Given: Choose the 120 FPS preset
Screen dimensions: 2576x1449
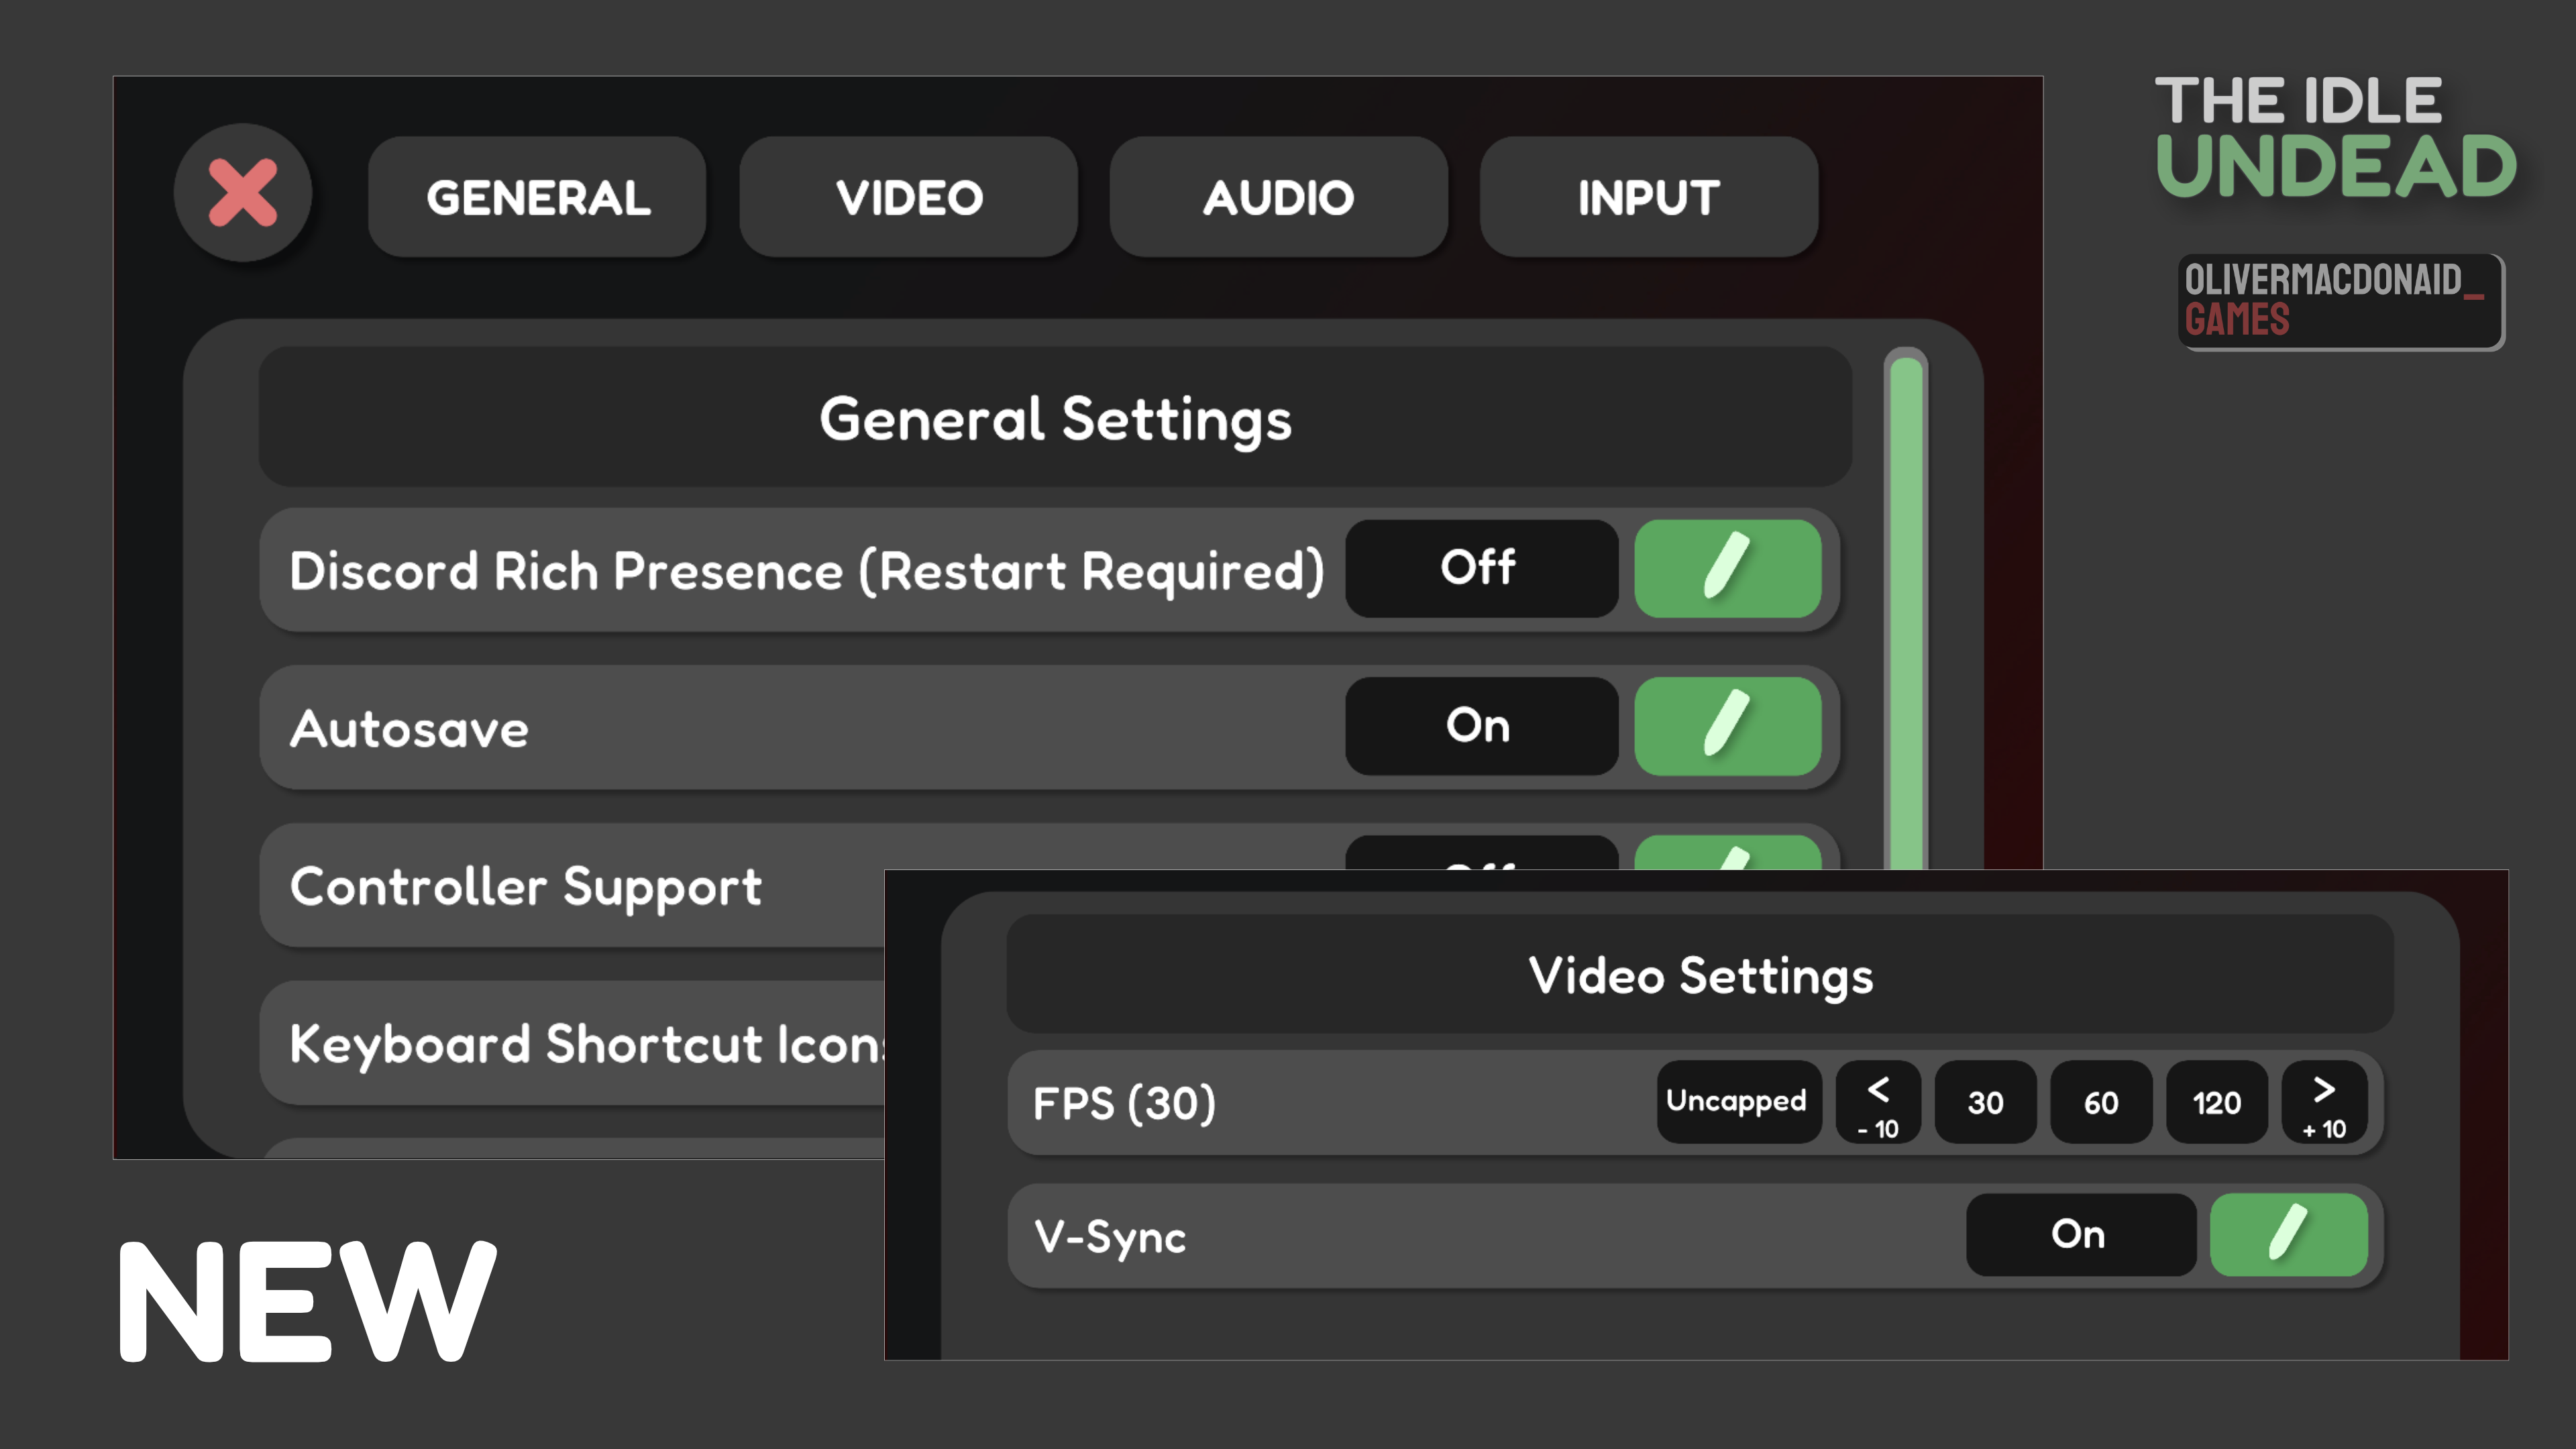Looking at the screenshot, I should click(2216, 1102).
